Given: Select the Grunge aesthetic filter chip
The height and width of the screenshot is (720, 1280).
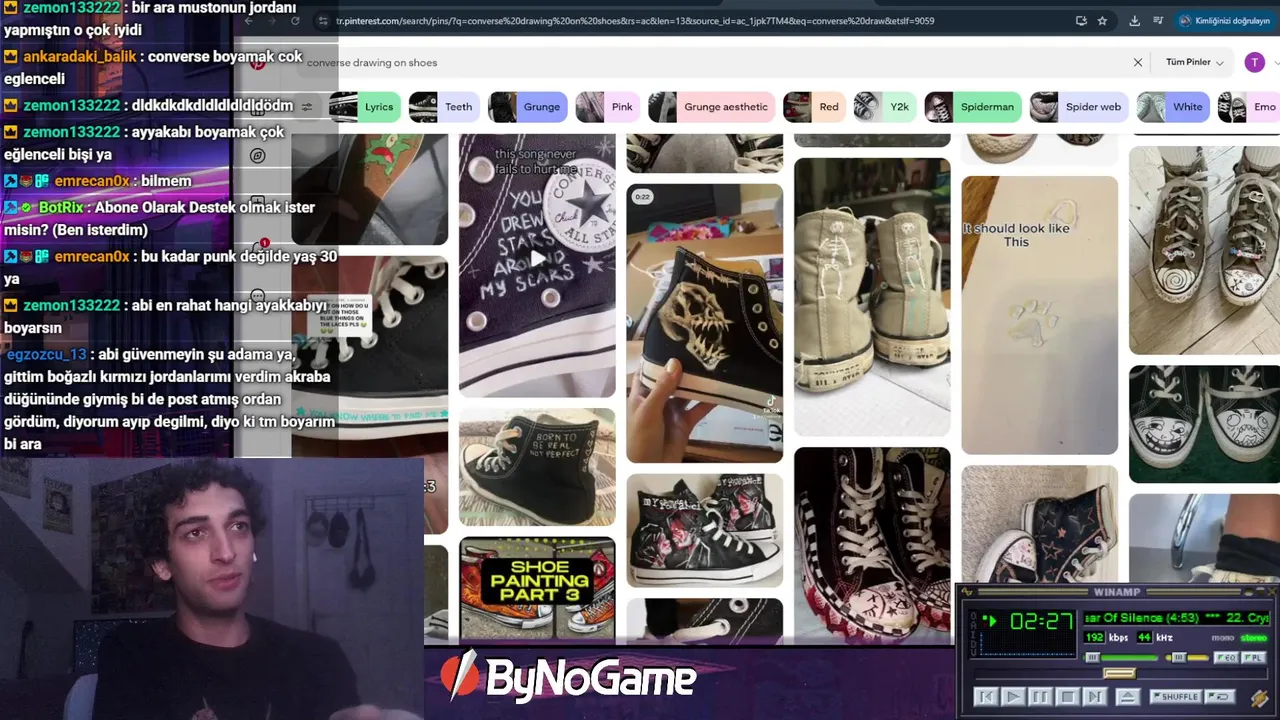Looking at the screenshot, I should click(x=711, y=107).
